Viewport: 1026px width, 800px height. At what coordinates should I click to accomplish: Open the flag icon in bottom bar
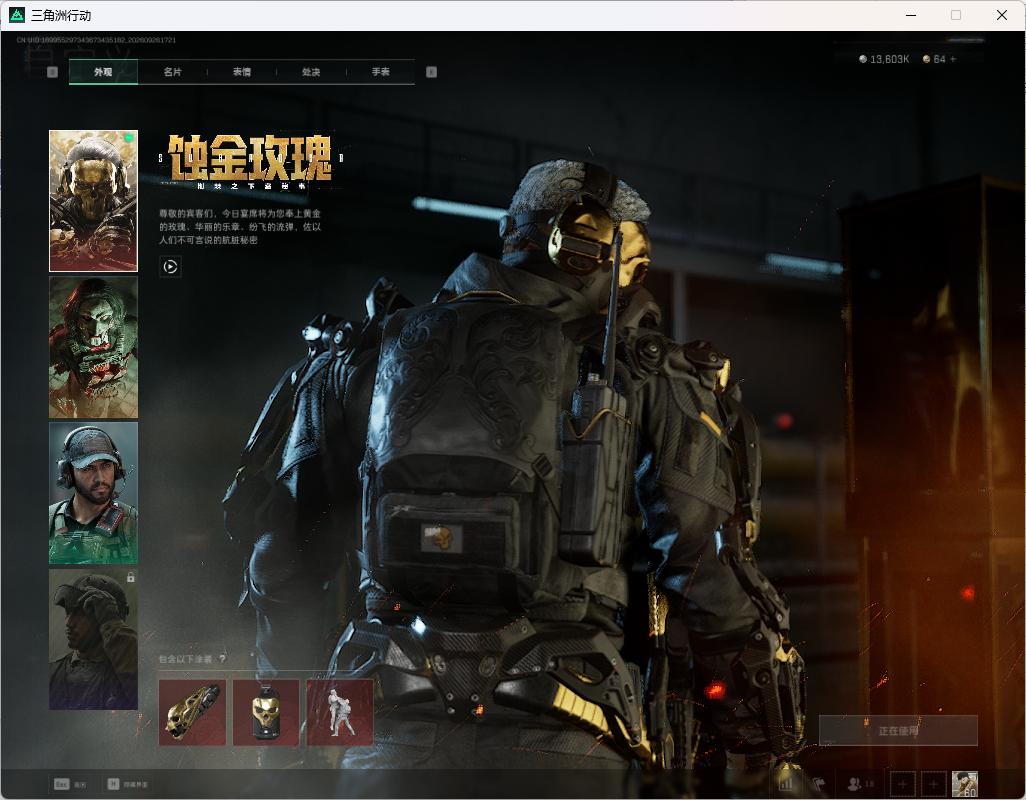point(818,784)
